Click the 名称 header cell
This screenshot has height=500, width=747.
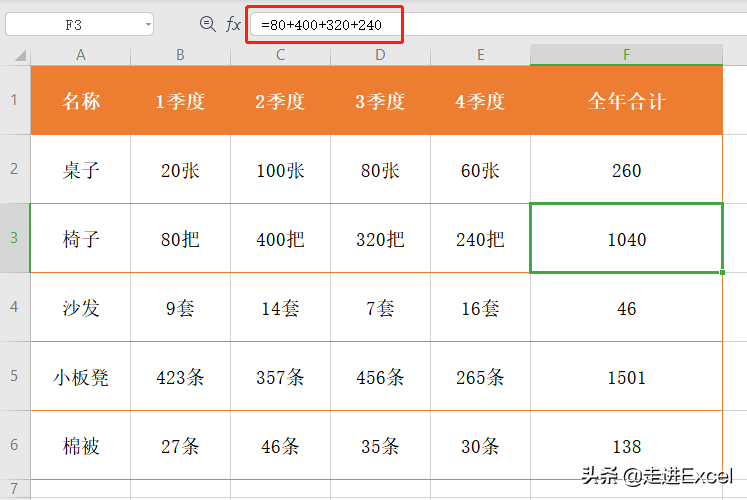click(81, 100)
